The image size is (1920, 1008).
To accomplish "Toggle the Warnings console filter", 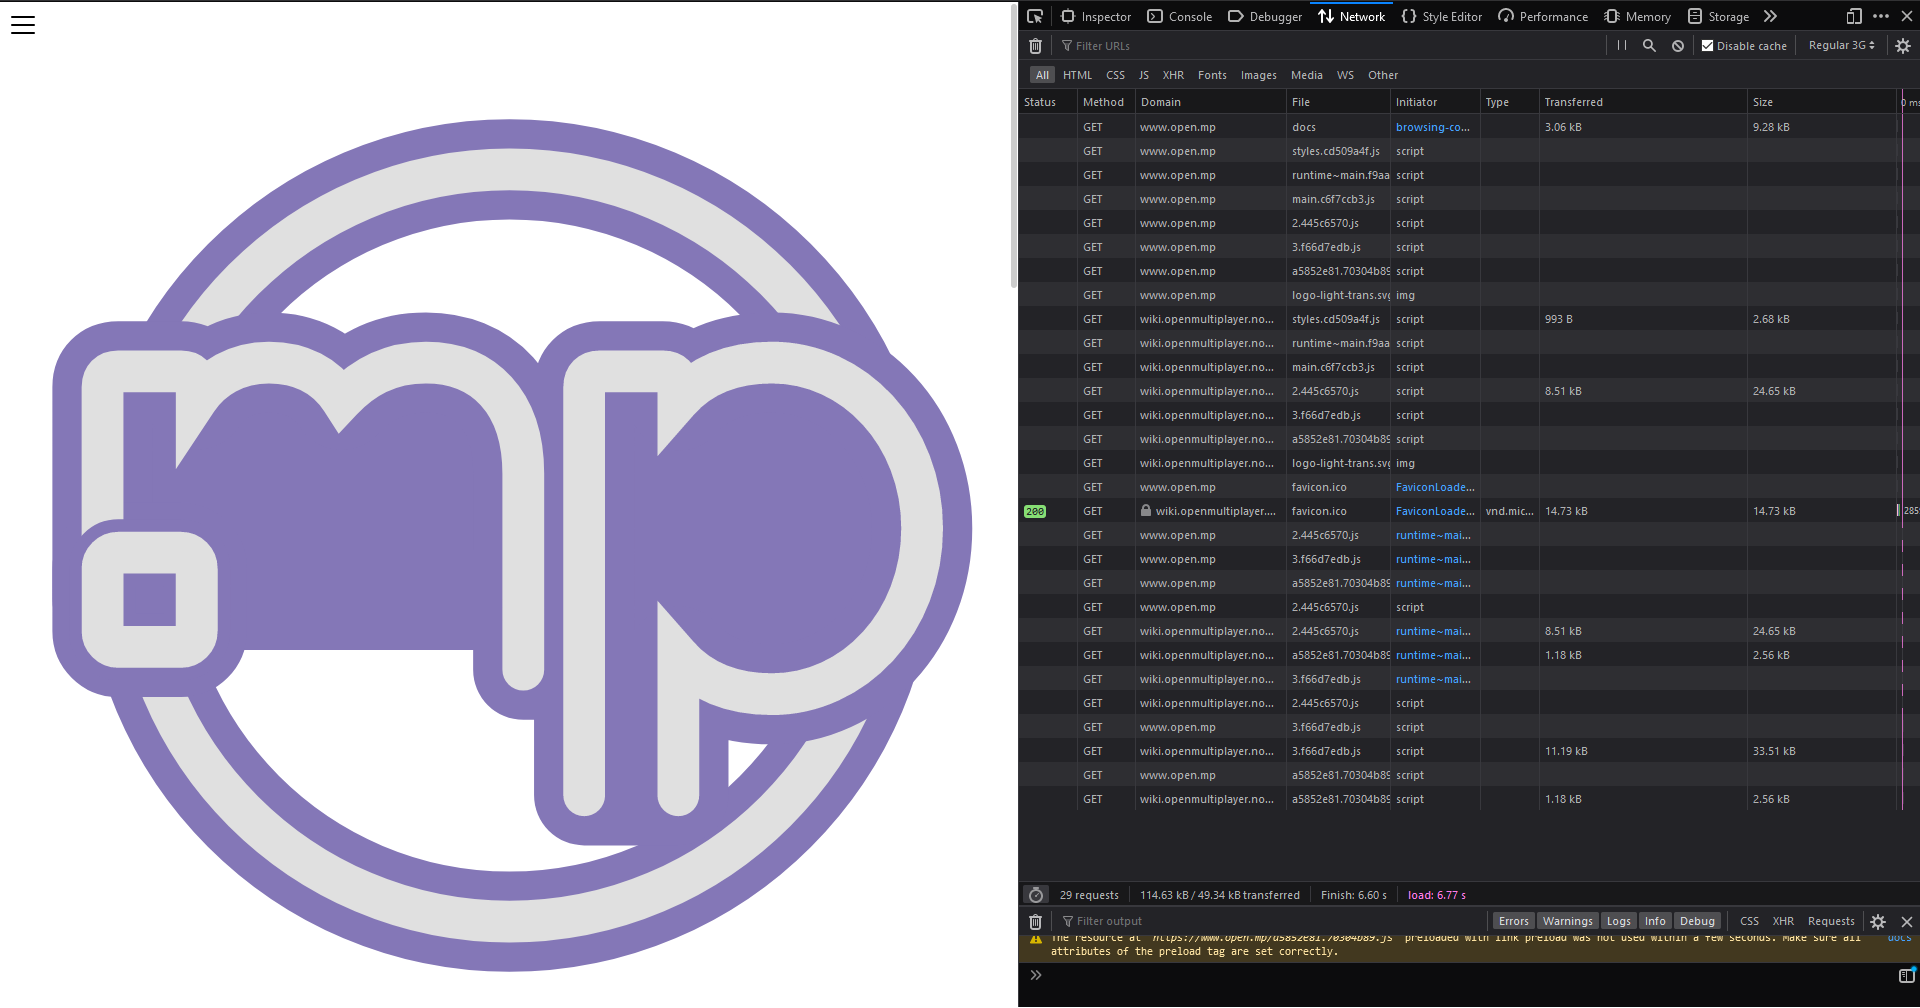I will [1567, 922].
